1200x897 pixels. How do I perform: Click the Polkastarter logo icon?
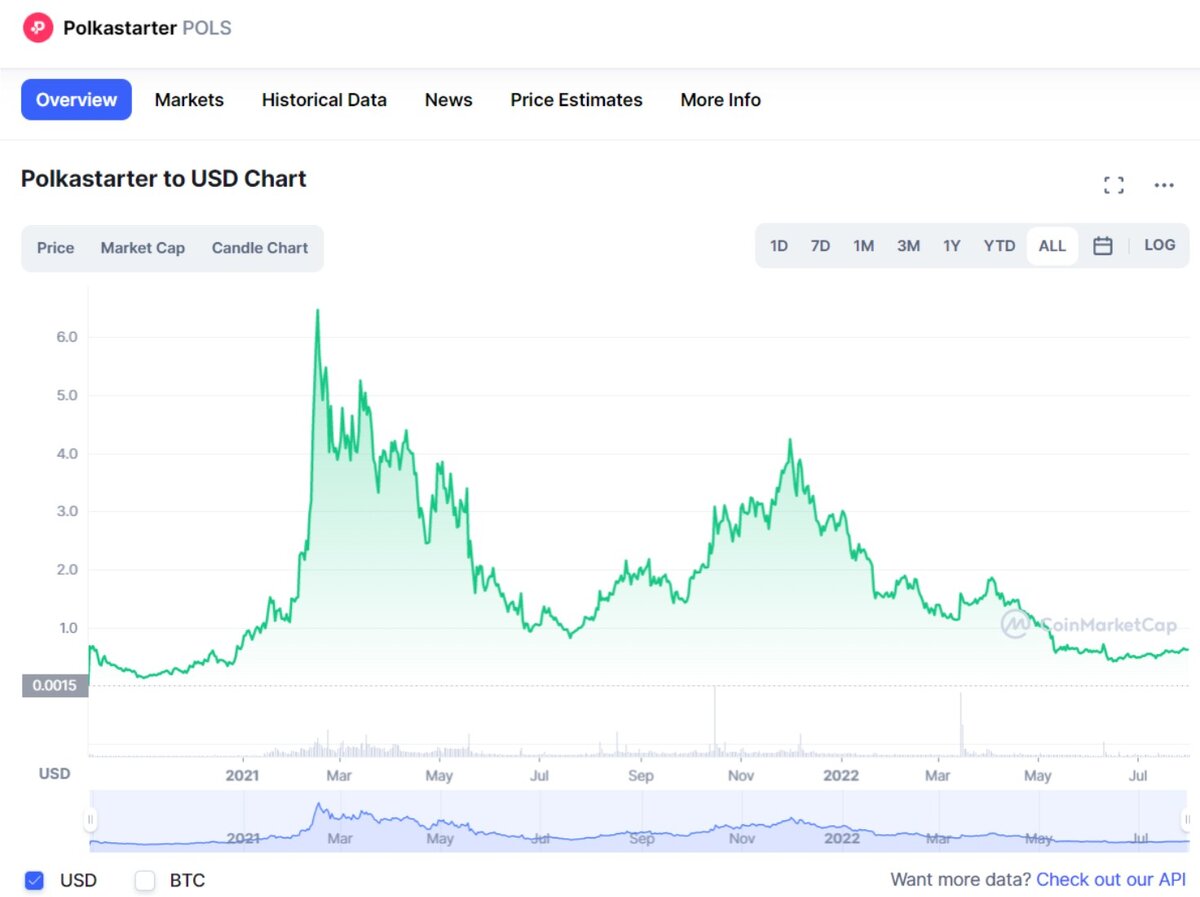click(x=38, y=27)
